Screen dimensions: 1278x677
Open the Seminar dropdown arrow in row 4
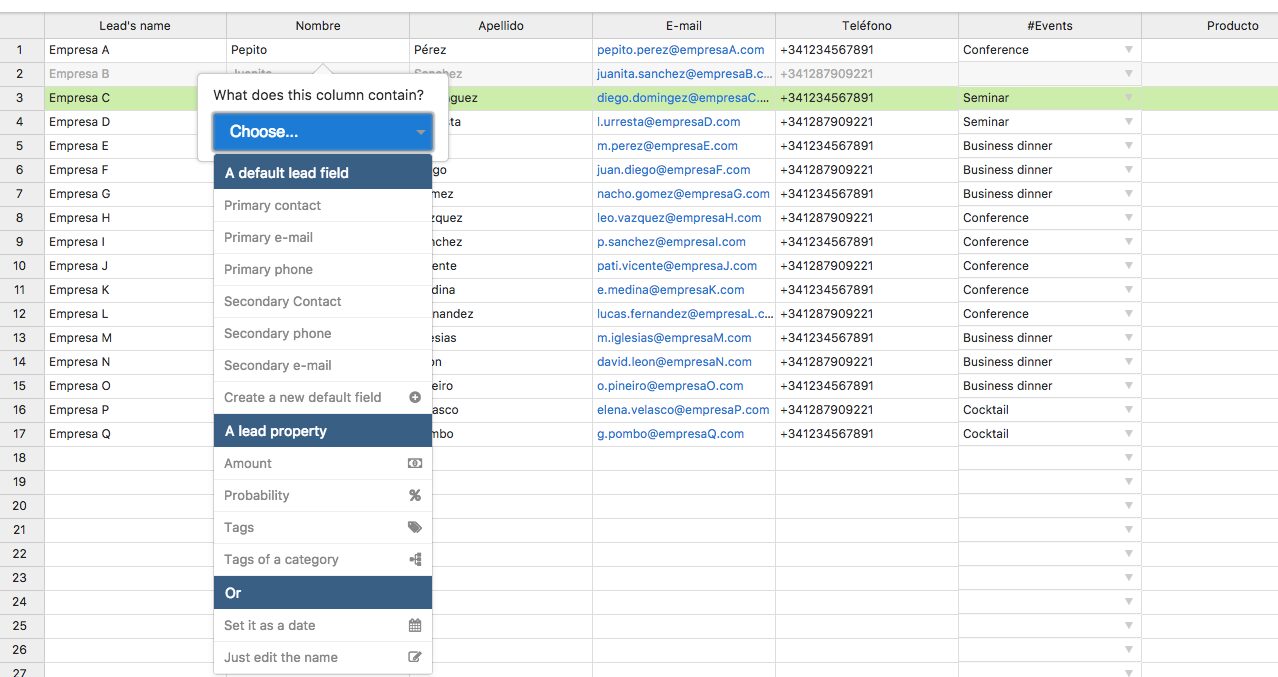(1128, 121)
